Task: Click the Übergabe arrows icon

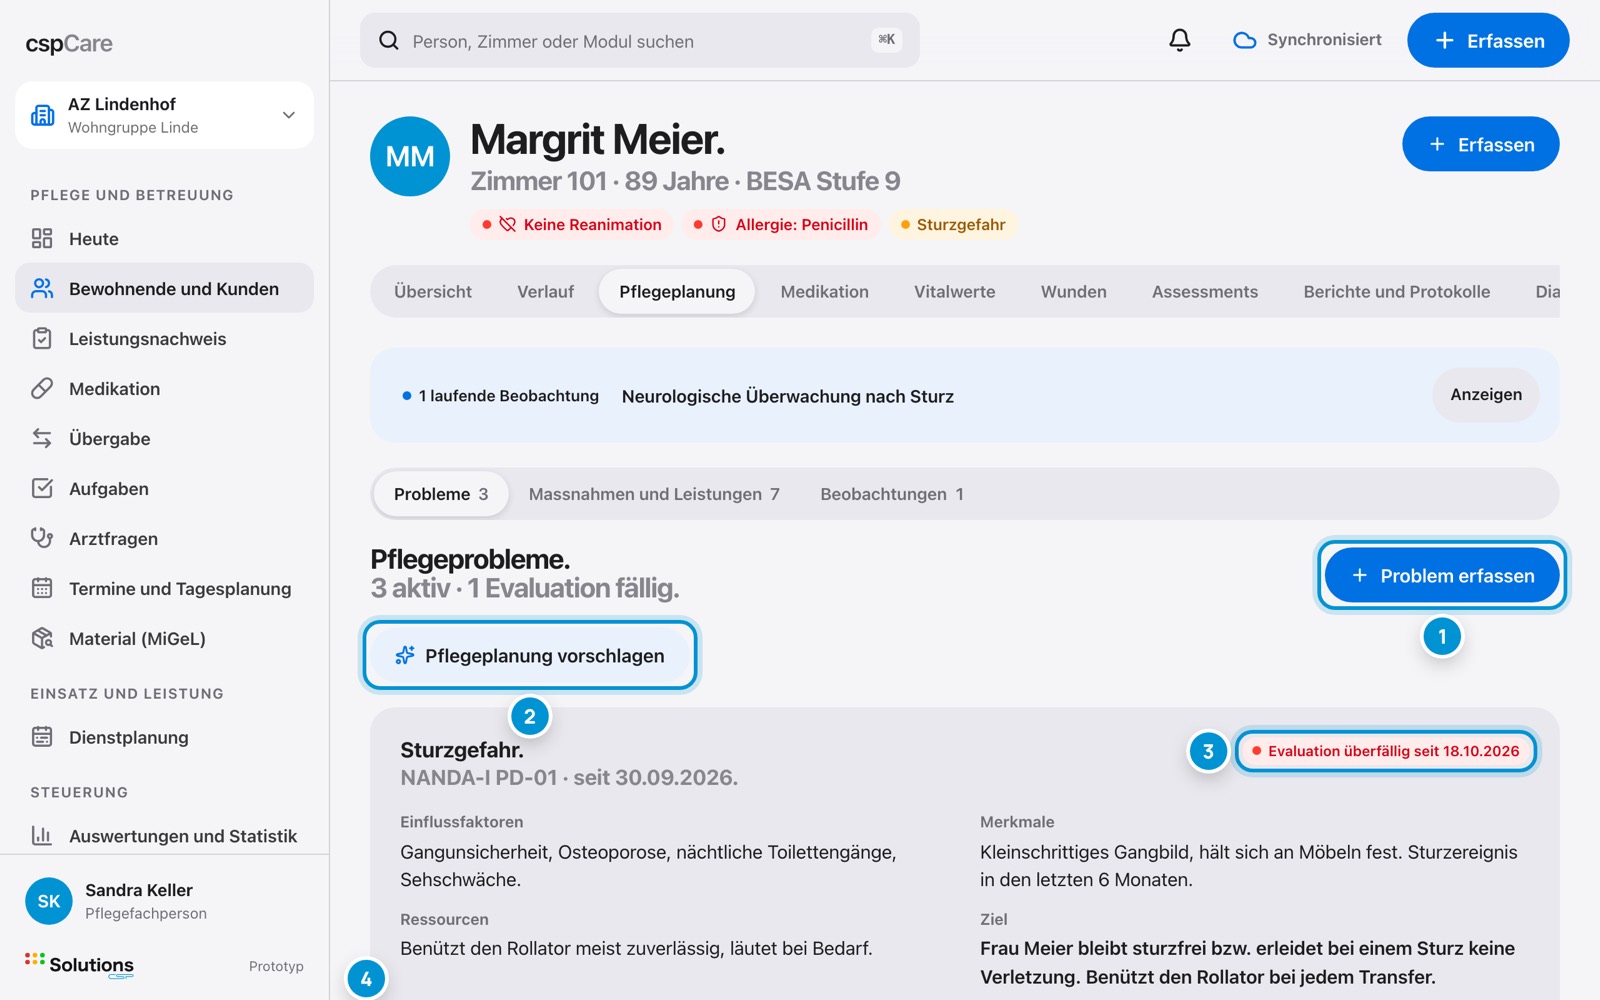Action: pyautogui.click(x=42, y=438)
